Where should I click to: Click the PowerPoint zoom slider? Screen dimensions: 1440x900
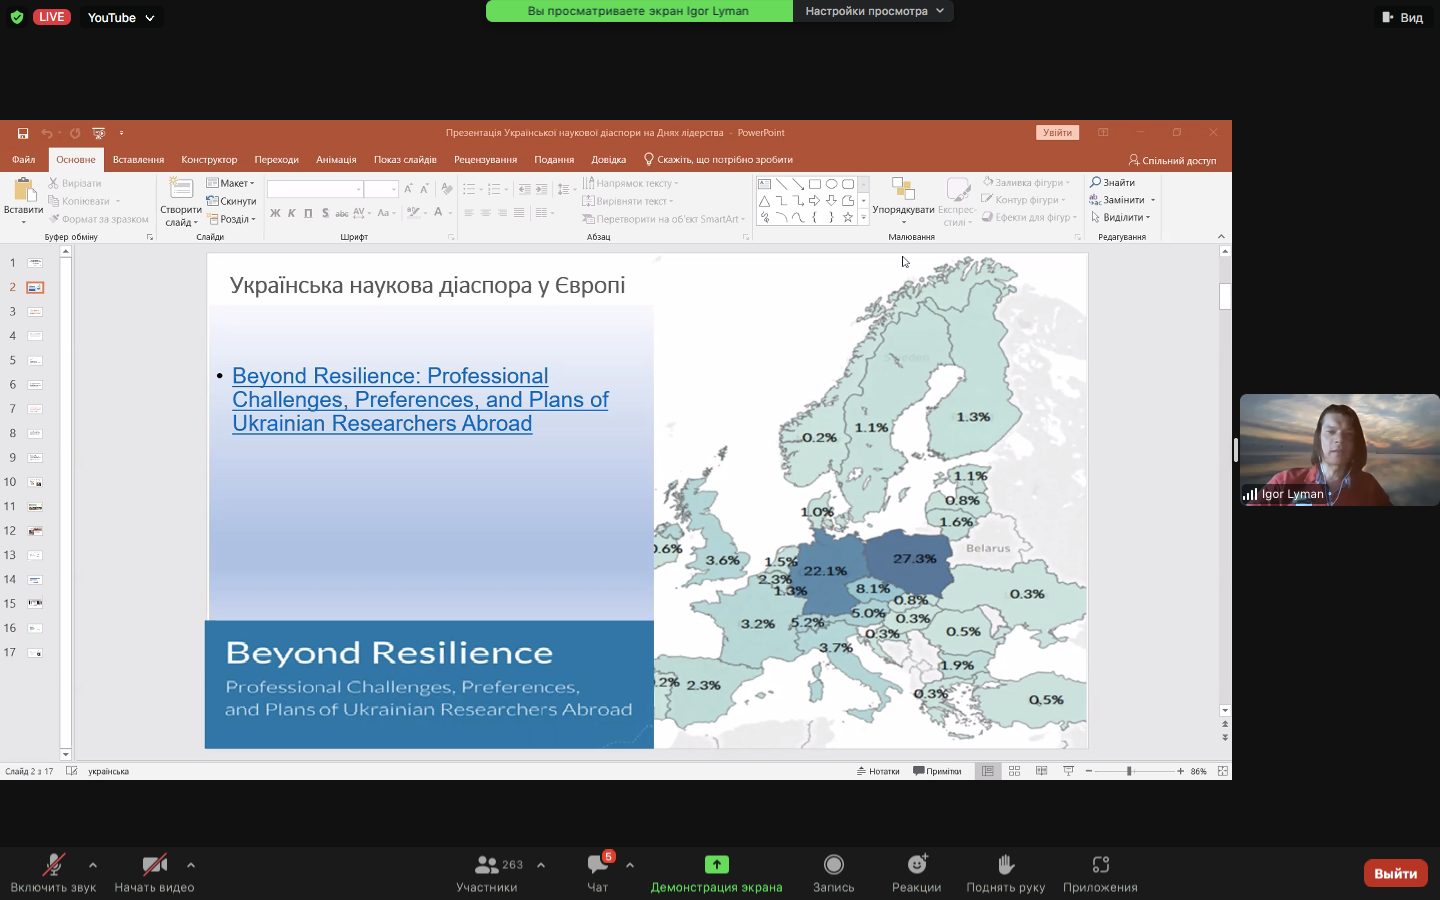pos(1129,771)
